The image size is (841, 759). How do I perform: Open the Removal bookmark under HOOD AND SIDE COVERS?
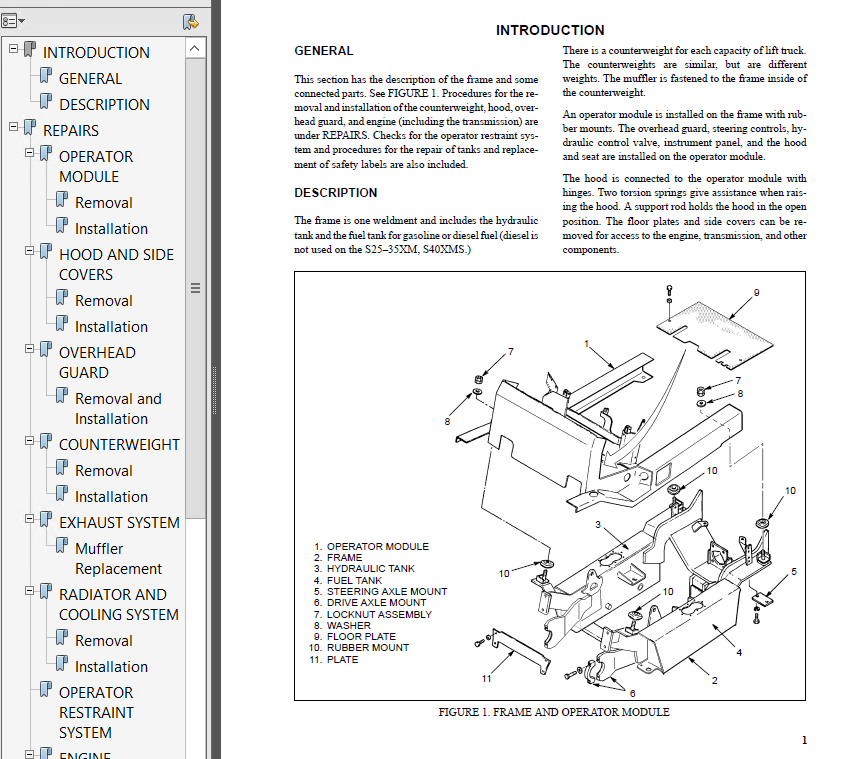coord(104,301)
